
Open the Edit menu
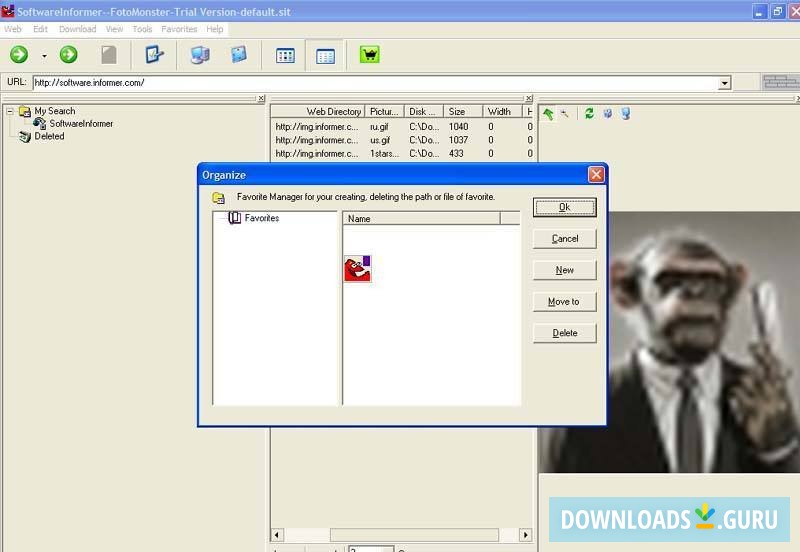40,29
